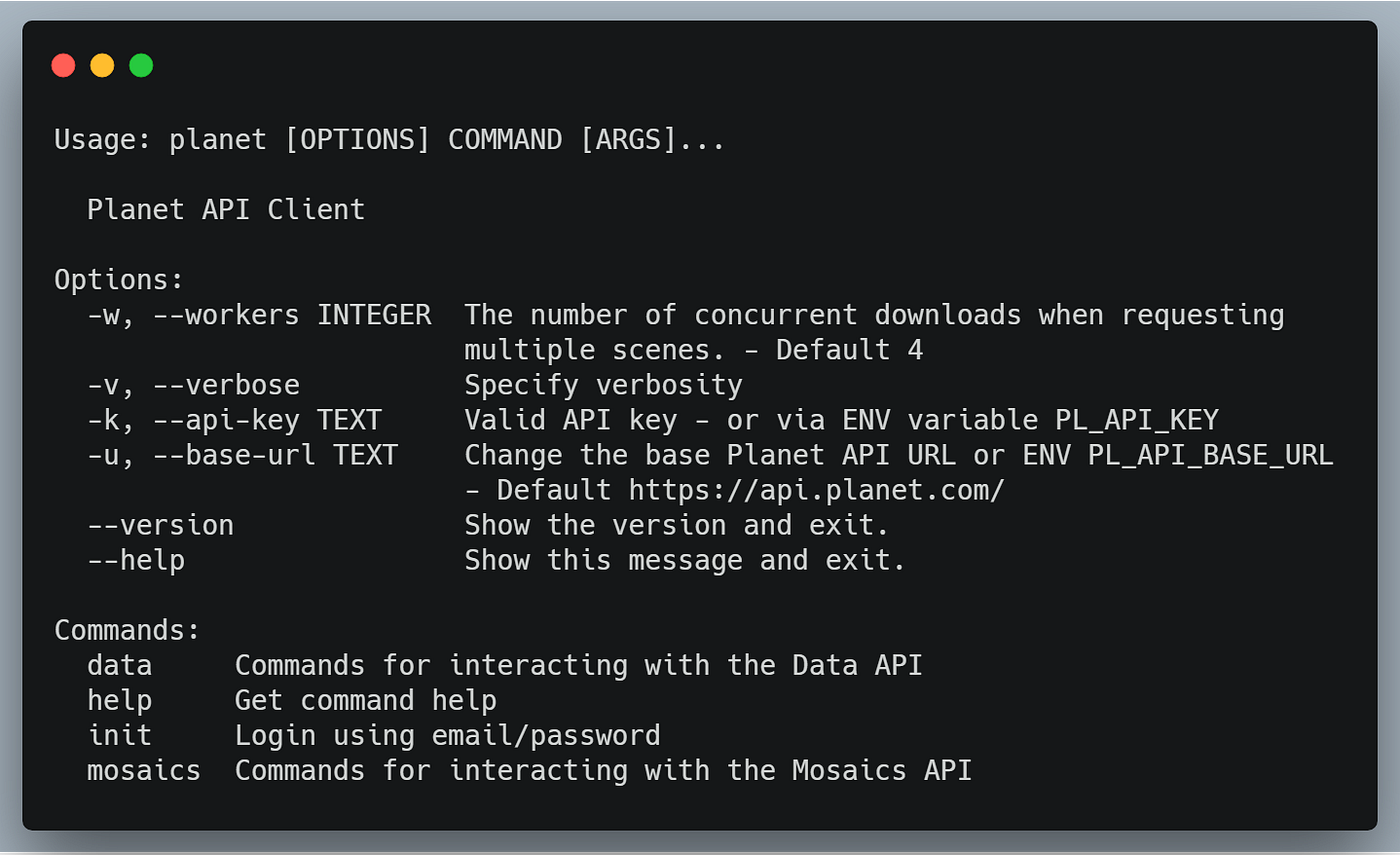The height and width of the screenshot is (855, 1400).
Task: Select the PL_API_BASE_URL environment variable text
Action: (x=1207, y=454)
